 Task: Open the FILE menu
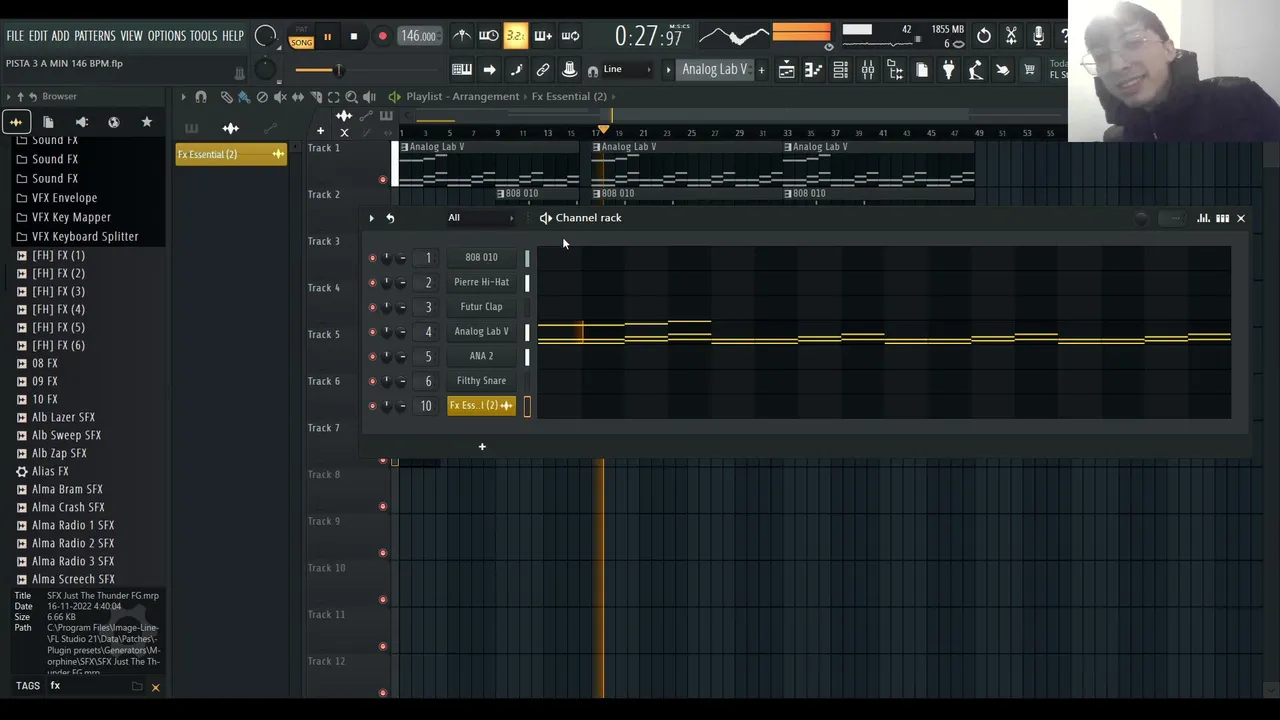coord(15,36)
